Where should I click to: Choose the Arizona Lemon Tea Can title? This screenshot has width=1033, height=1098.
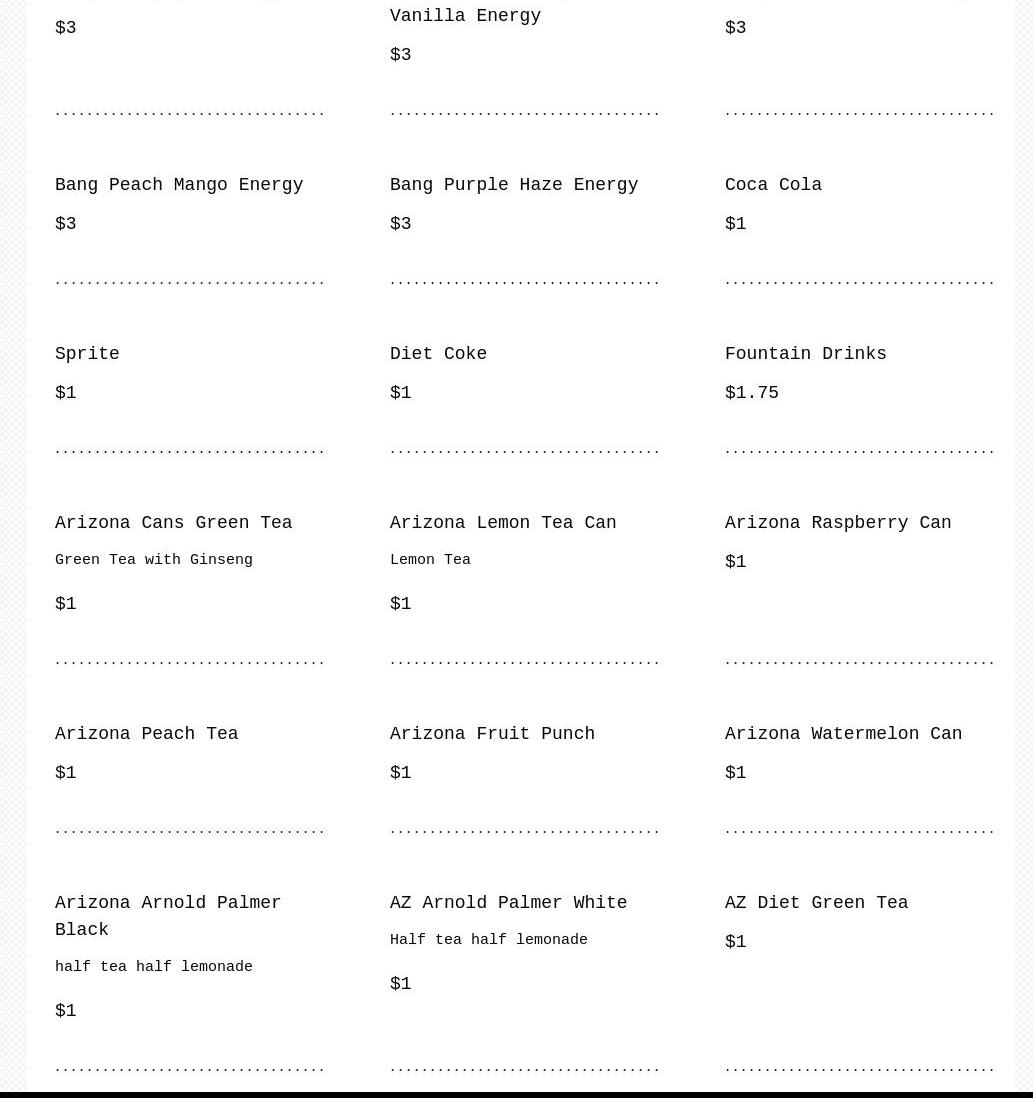click(503, 523)
